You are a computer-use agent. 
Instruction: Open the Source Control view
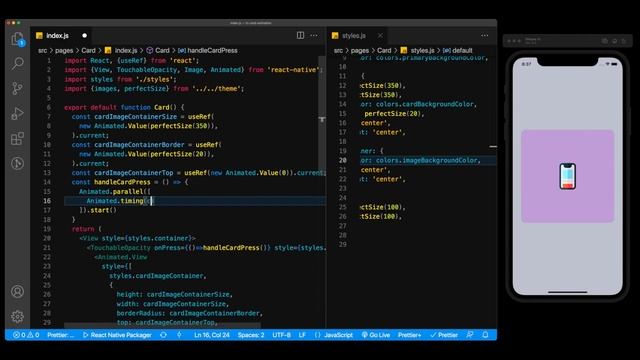[x=17, y=88]
